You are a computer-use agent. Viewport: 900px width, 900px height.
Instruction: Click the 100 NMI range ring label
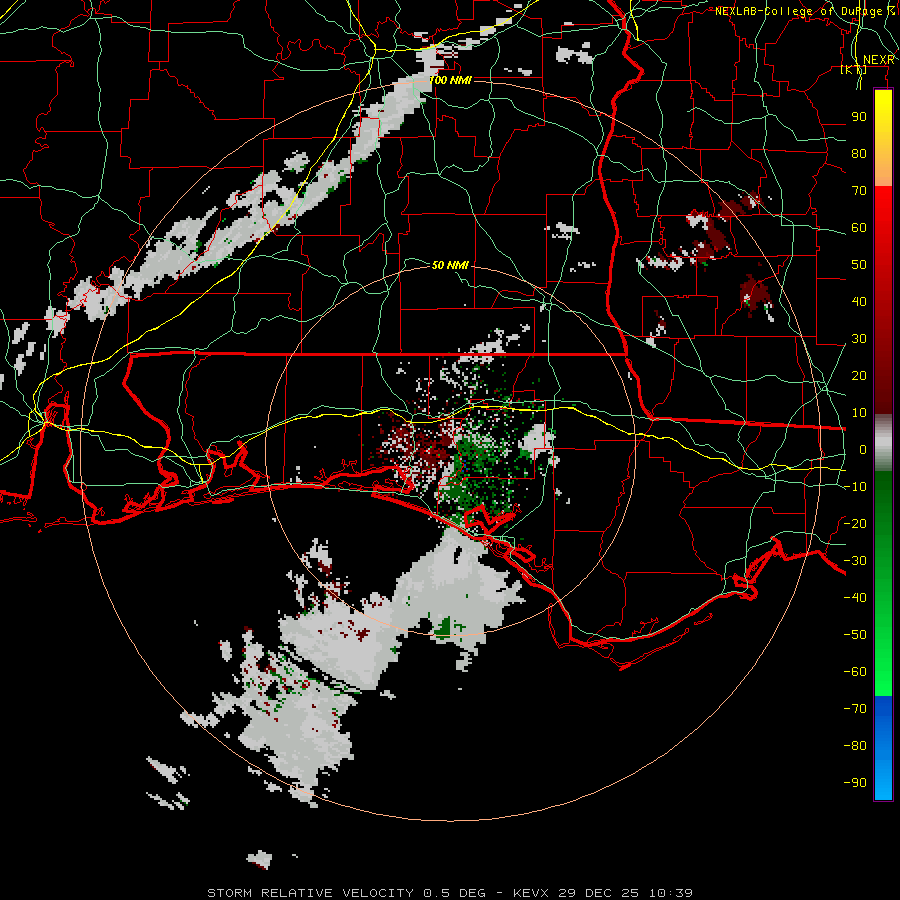(451, 80)
